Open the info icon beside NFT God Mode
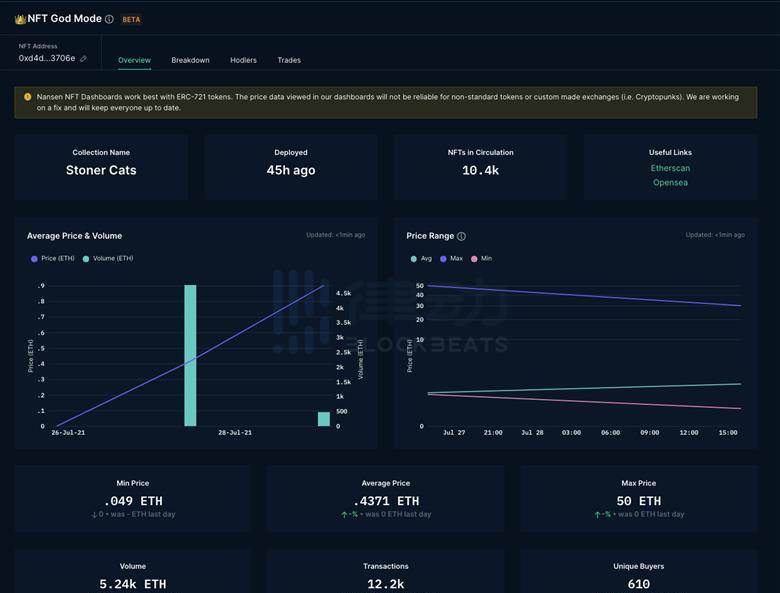This screenshot has width=780, height=593. click(x=109, y=19)
